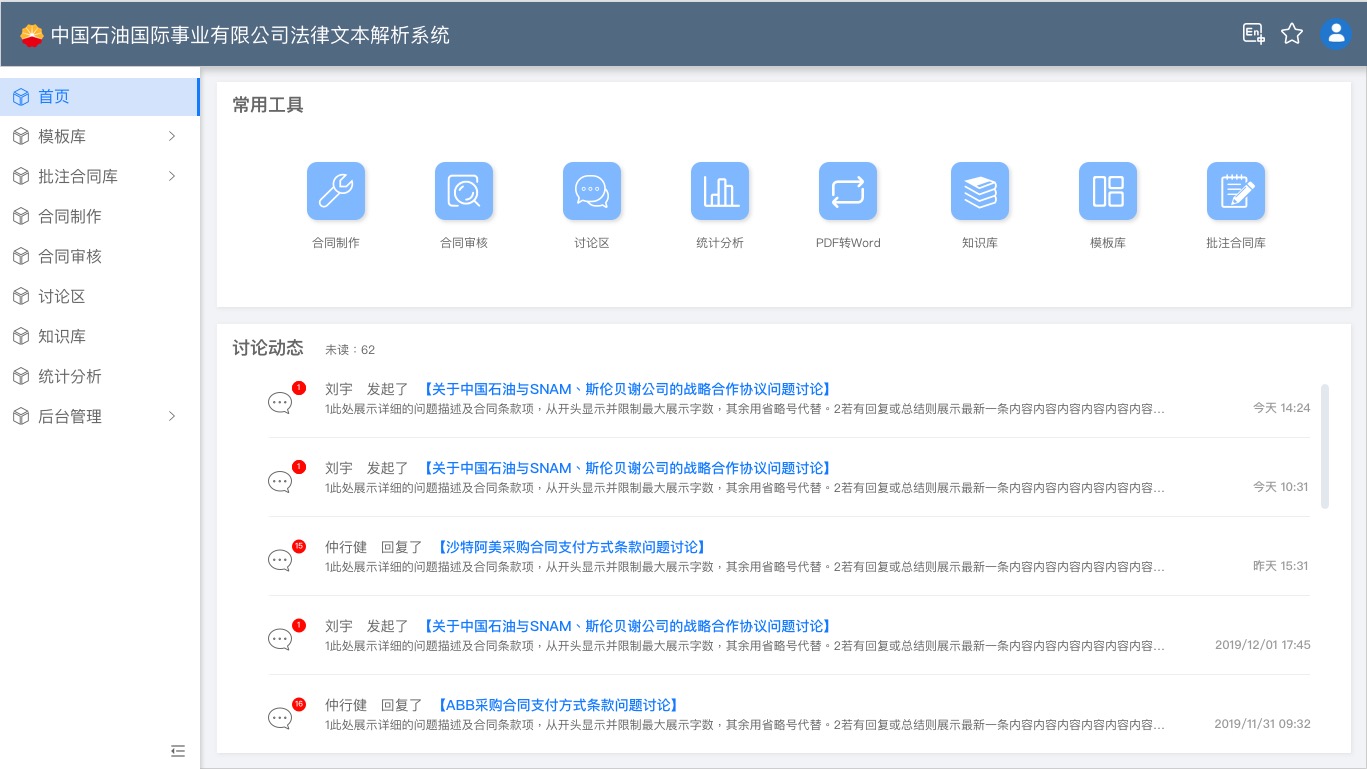Image resolution: width=1367 pixels, height=769 pixels.
Task: Click the 昨天 15:31 timestamp
Action: 1281,566
